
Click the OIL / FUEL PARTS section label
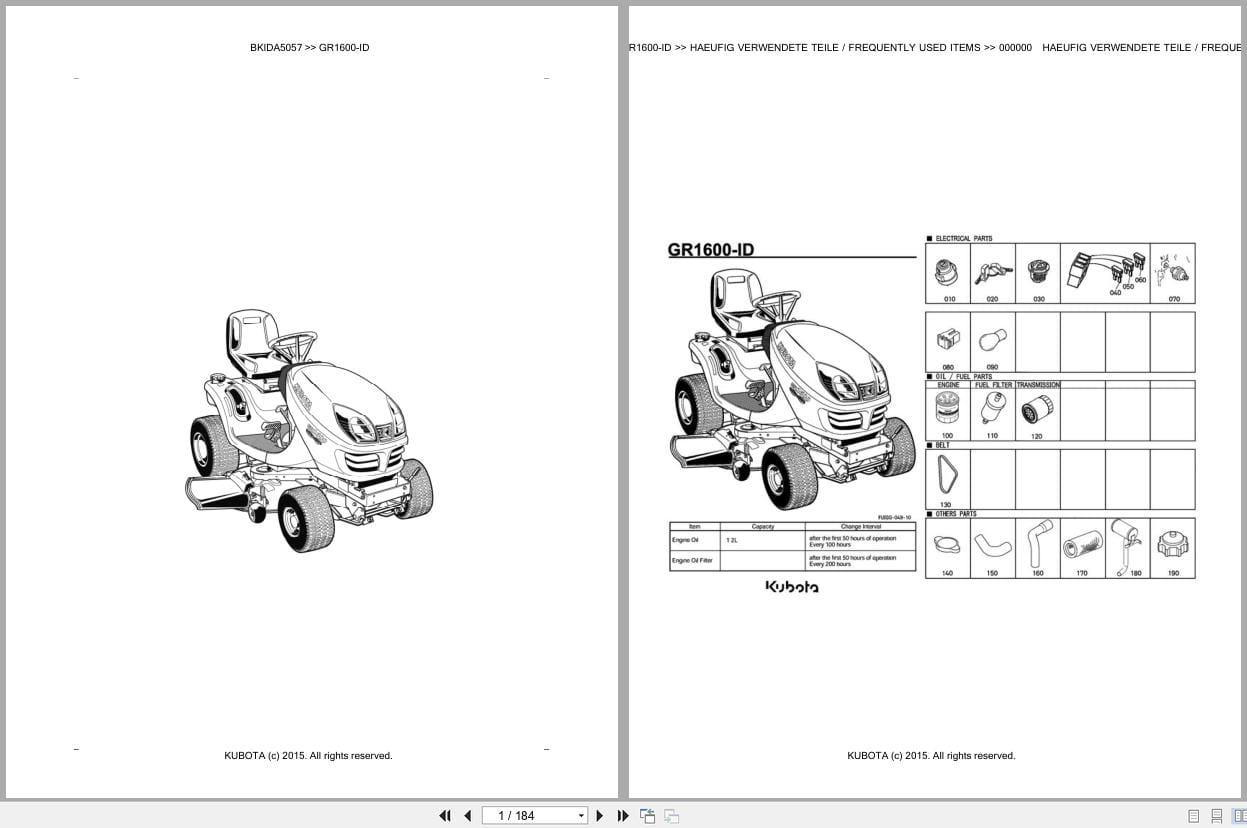coord(964,377)
